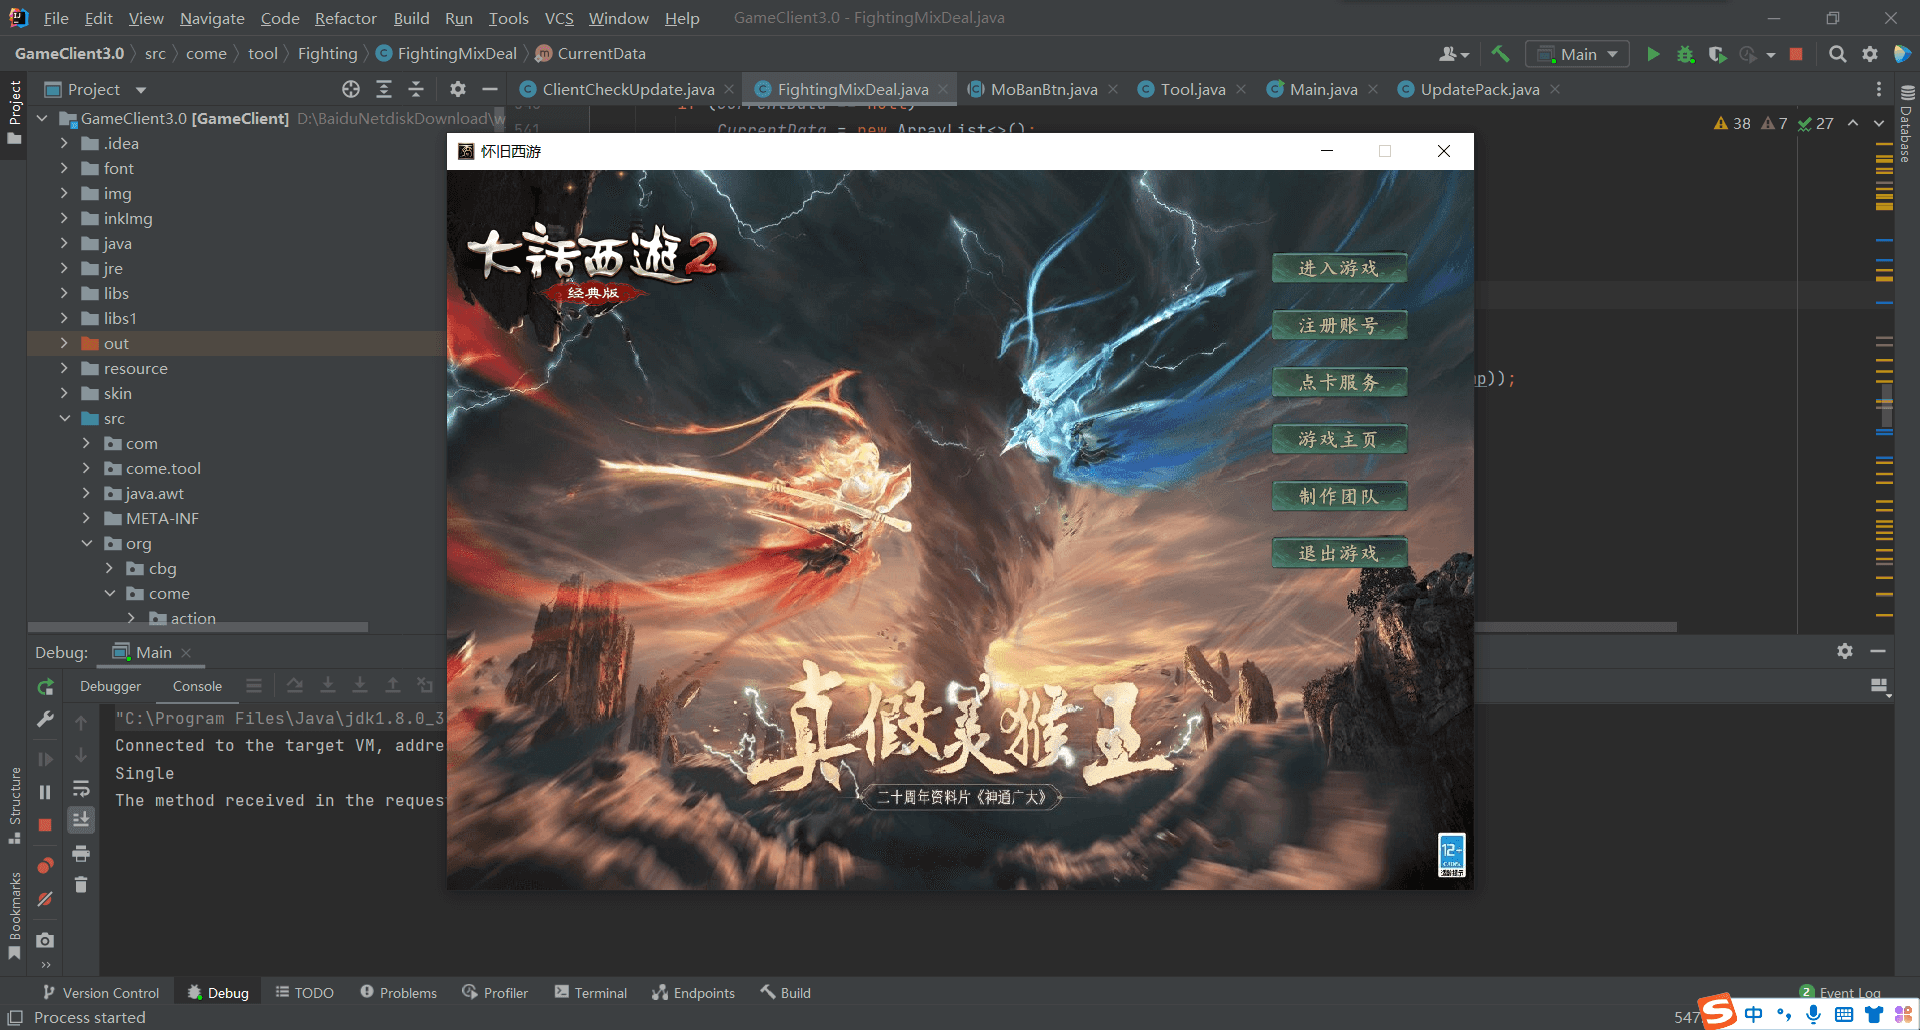Image resolution: width=1920 pixels, height=1030 pixels.
Task: Open Search Everywhere magnifier icon
Action: [1837, 54]
